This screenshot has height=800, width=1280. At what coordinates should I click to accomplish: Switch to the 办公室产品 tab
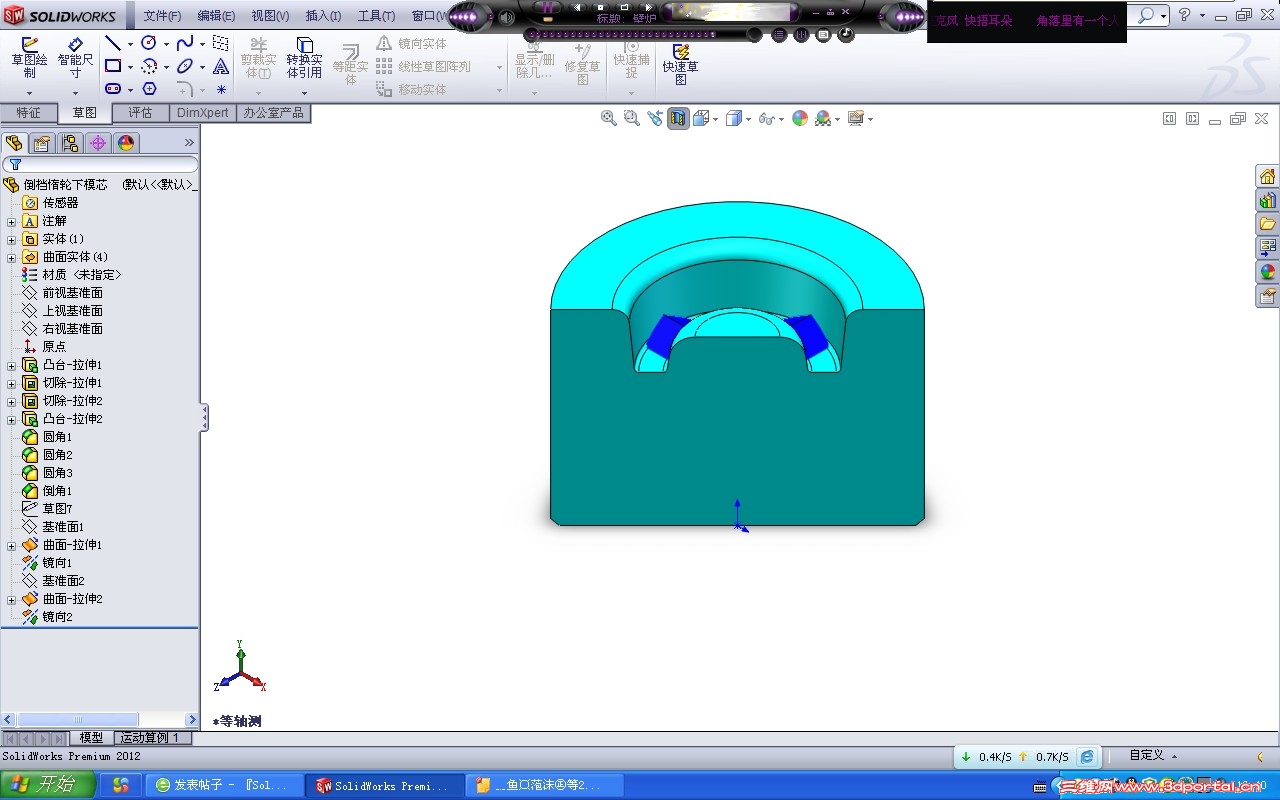(x=273, y=113)
